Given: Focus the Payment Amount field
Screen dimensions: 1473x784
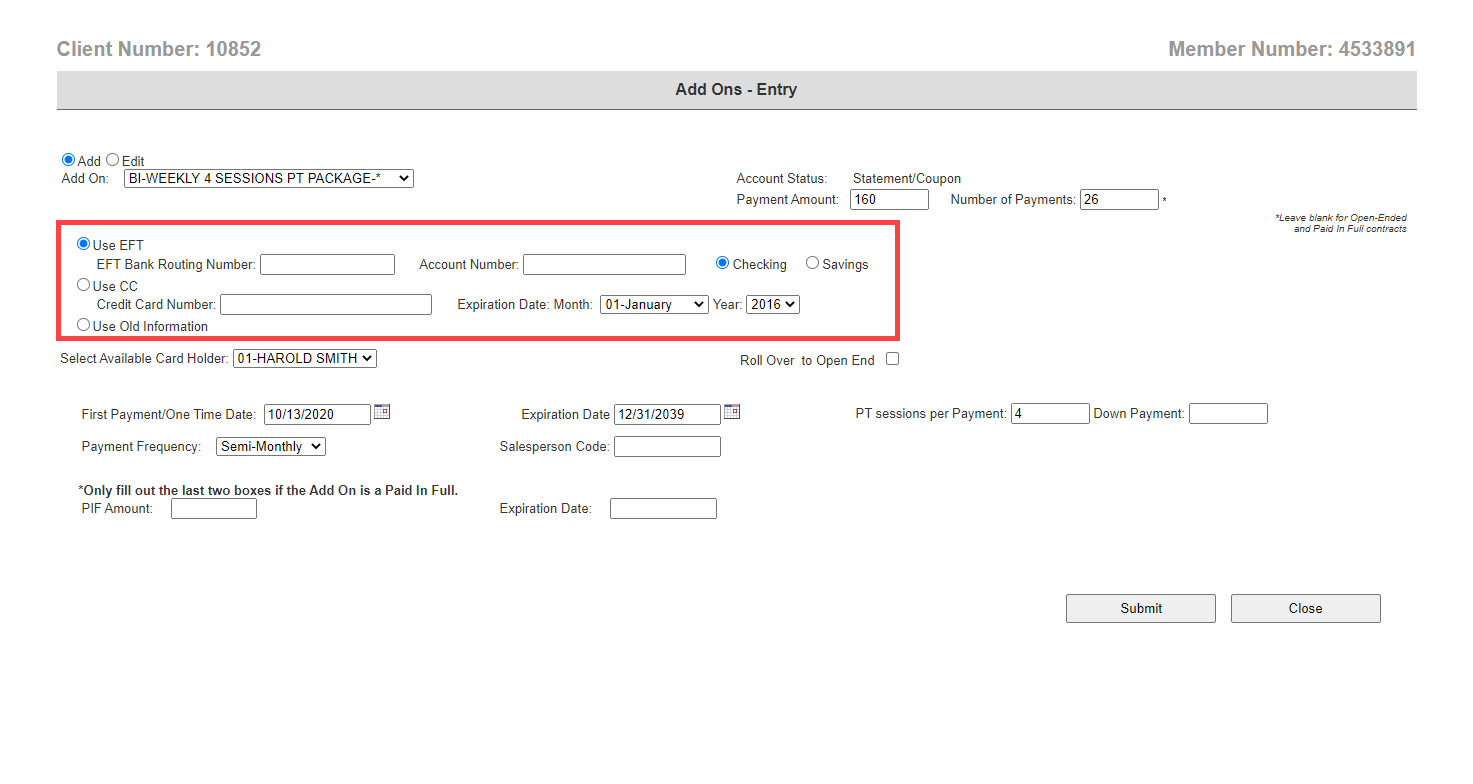Looking at the screenshot, I should tap(890, 199).
